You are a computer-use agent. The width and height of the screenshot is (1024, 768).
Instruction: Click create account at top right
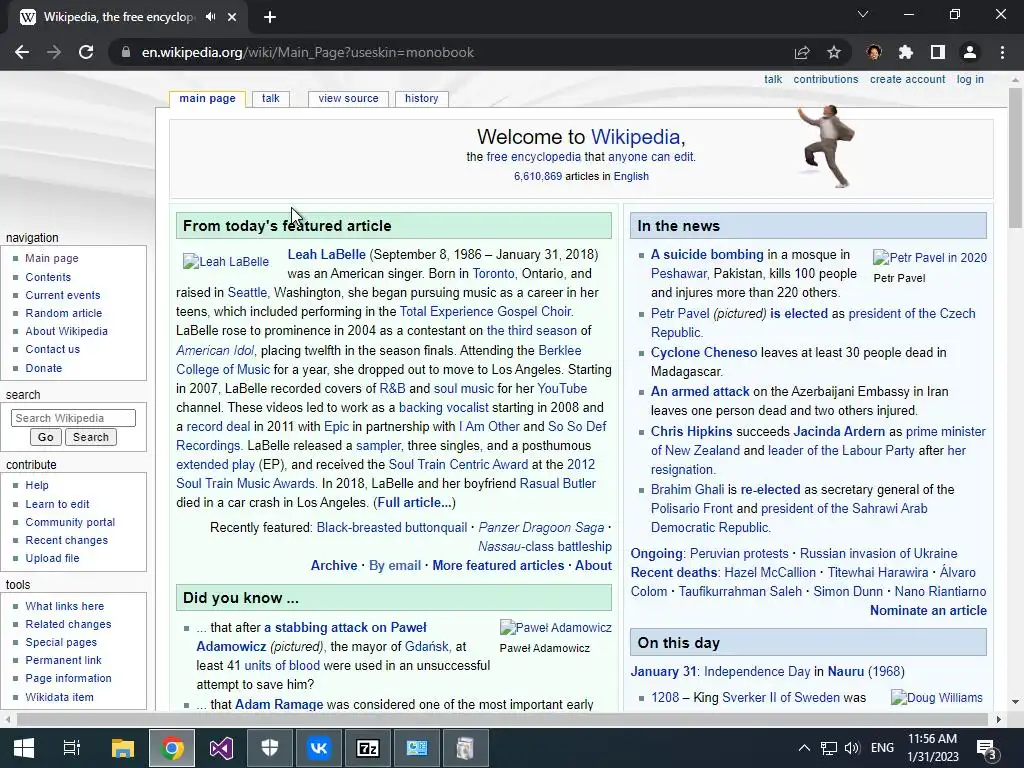click(x=907, y=79)
